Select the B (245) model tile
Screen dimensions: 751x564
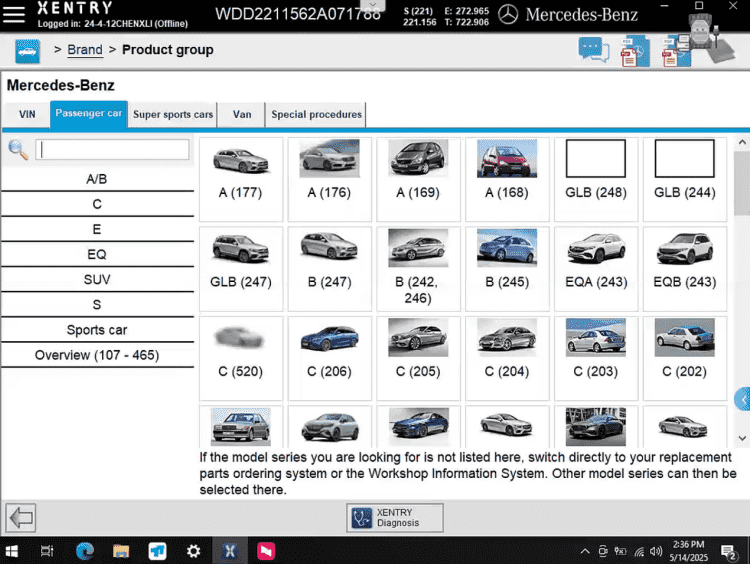(507, 269)
